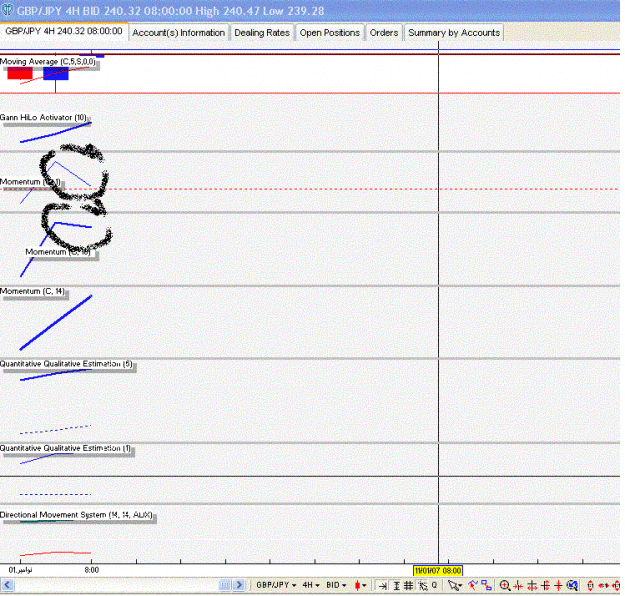Toggle the vertical scale lock icon
The height and width of the screenshot is (596, 625).
click(397, 586)
